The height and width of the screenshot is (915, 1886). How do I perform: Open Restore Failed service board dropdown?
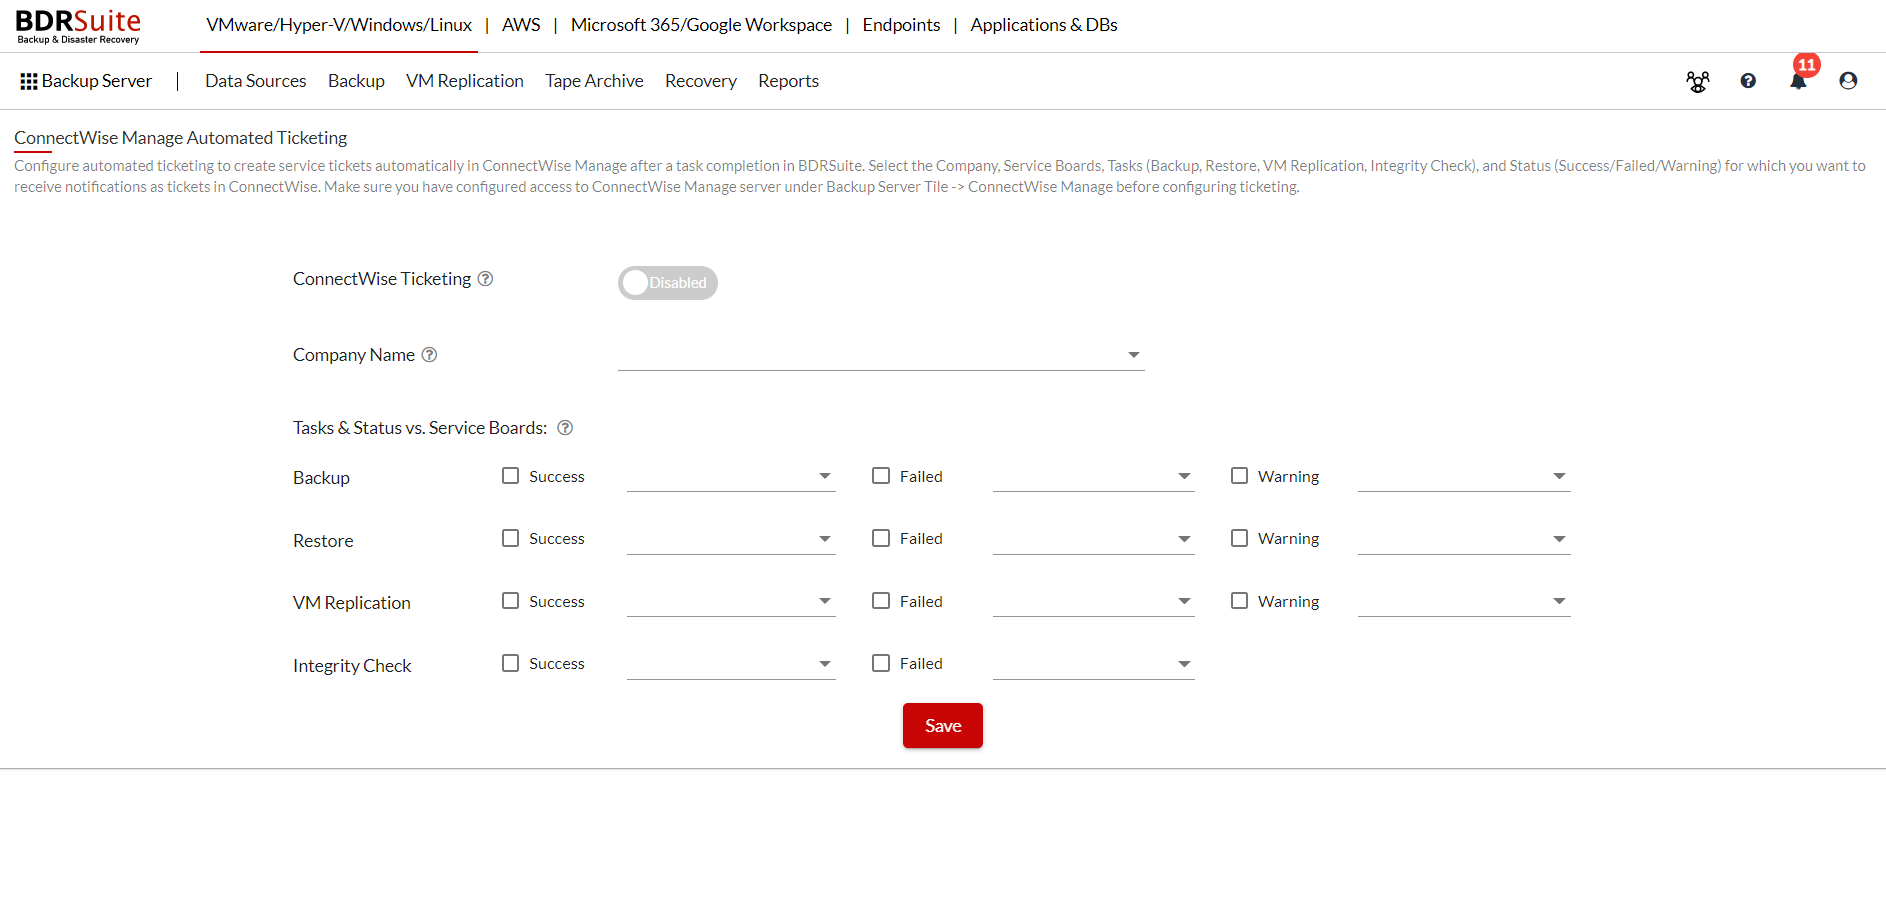[x=1094, y=540]
